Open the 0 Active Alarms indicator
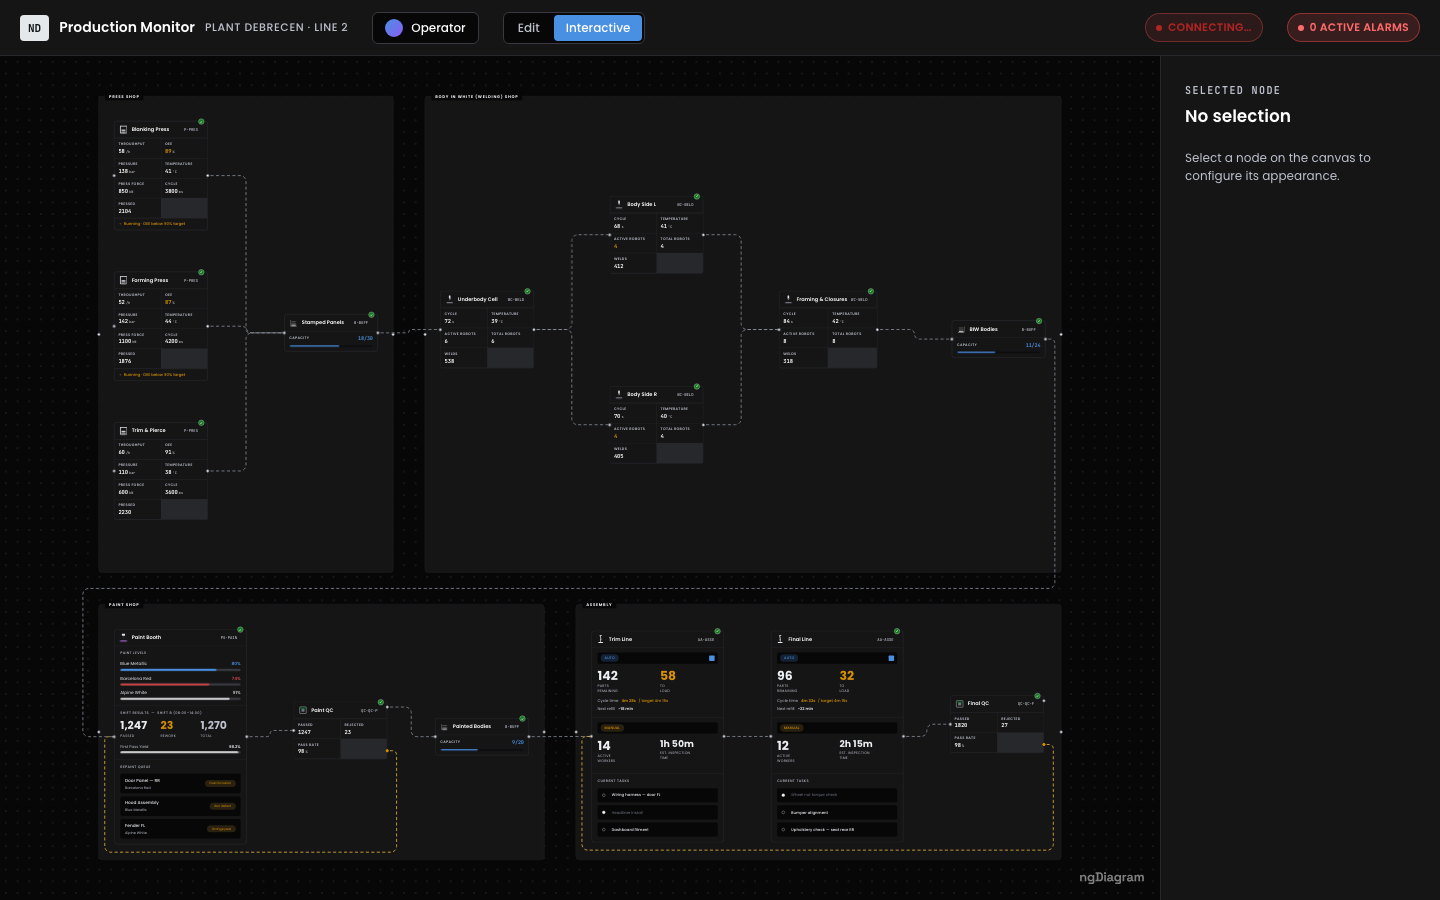The width and height of the screenshot is (1440, 900). pos(1353,28)
